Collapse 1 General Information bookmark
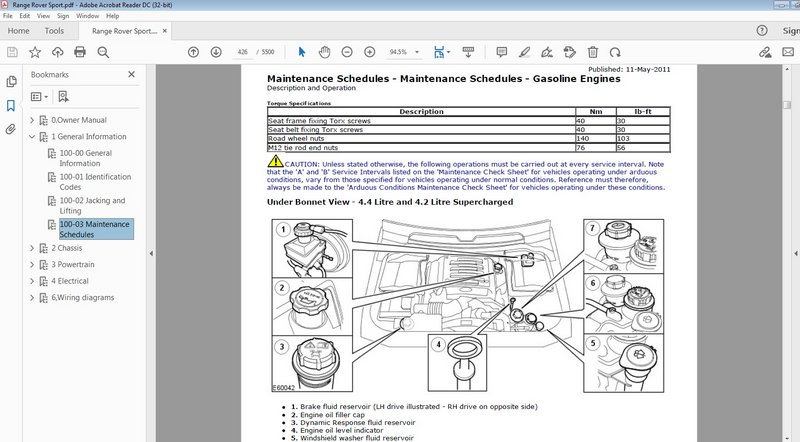This screenshot has height=442, width=800. click(32, 137)
